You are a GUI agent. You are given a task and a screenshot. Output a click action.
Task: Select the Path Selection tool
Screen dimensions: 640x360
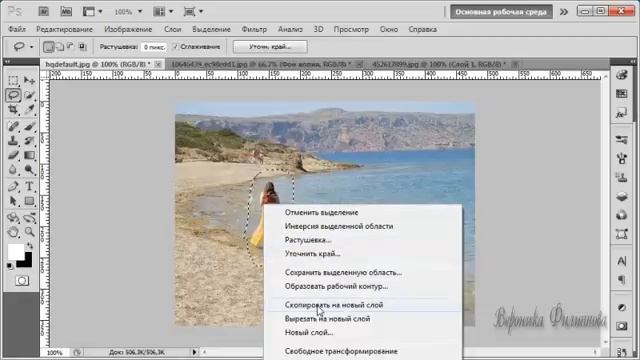pyautogui.click(x=13, y=201)
